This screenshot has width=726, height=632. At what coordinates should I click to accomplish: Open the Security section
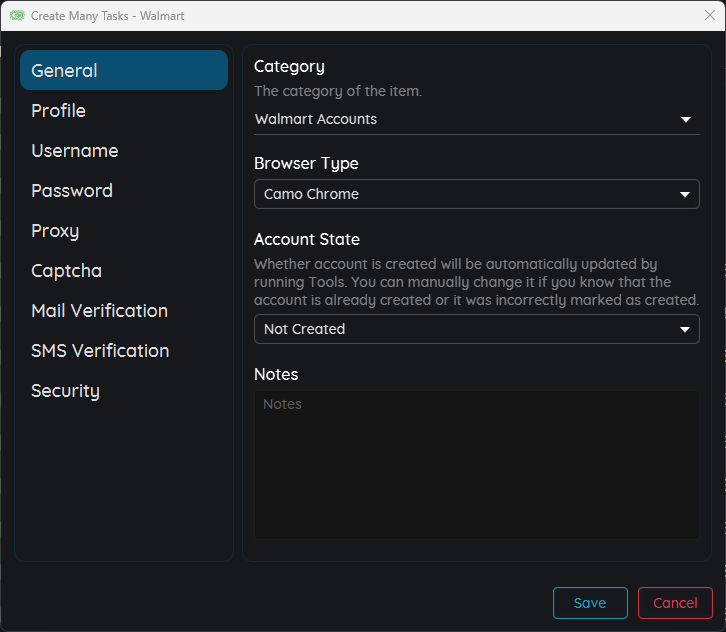pyautogui.click(x=65, y=391)
